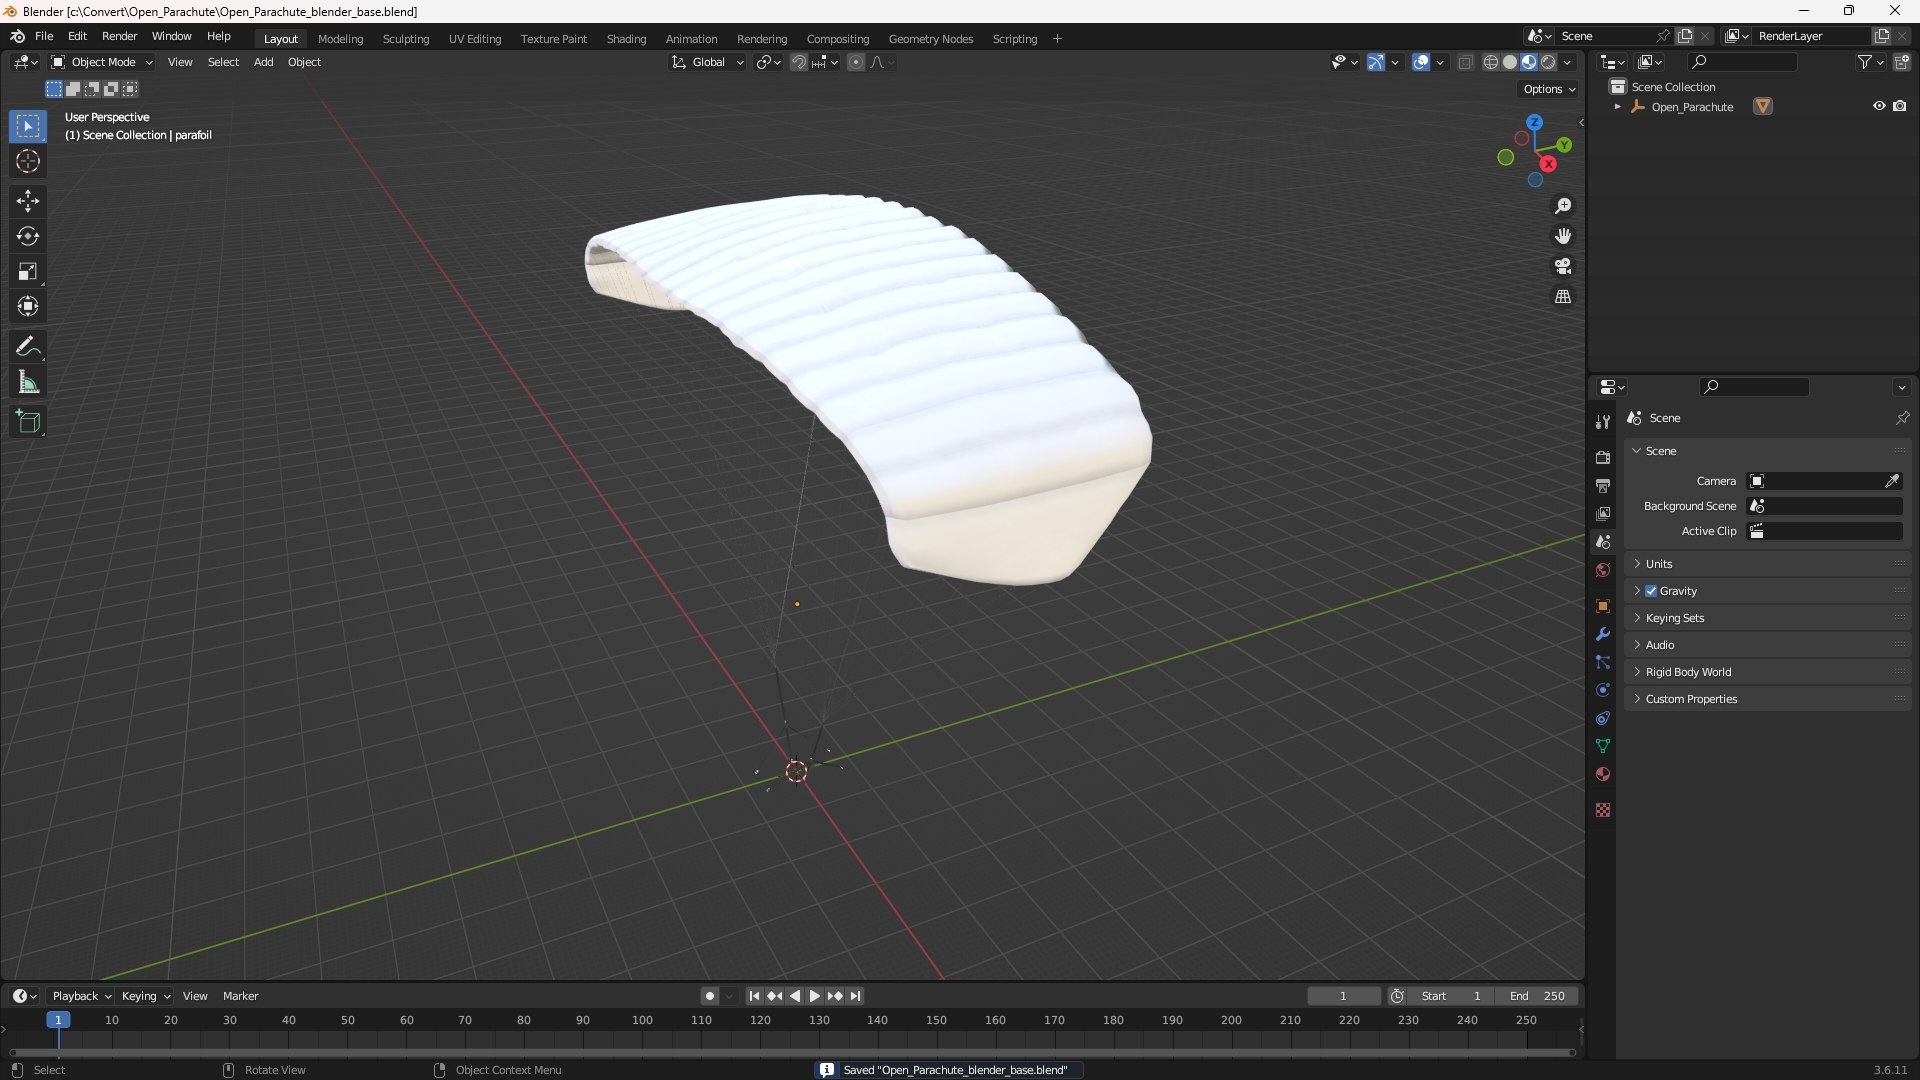Select the Cursor tool in the toolbar
This screenshot has height=1080, width=1920.
click(28, 161)
